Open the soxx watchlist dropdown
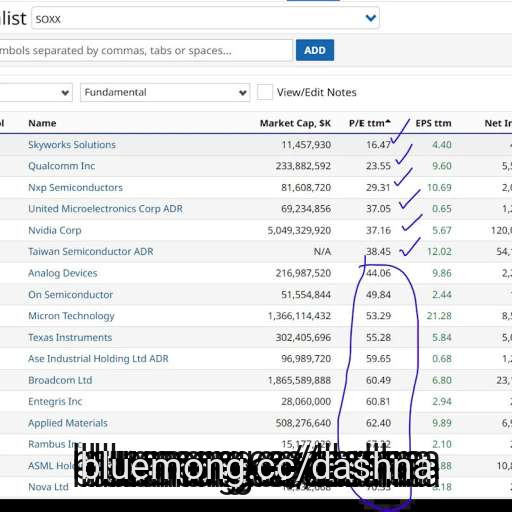This screenshot has height=512, width=512. coord(205,18)
